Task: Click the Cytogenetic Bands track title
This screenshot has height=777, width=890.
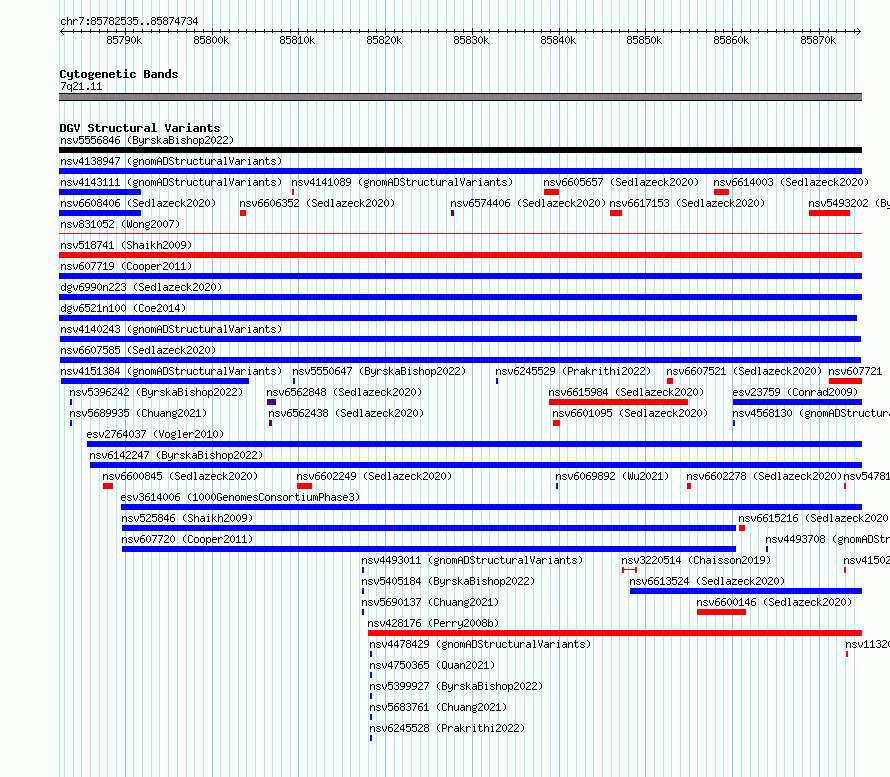Action: [119, 74]
